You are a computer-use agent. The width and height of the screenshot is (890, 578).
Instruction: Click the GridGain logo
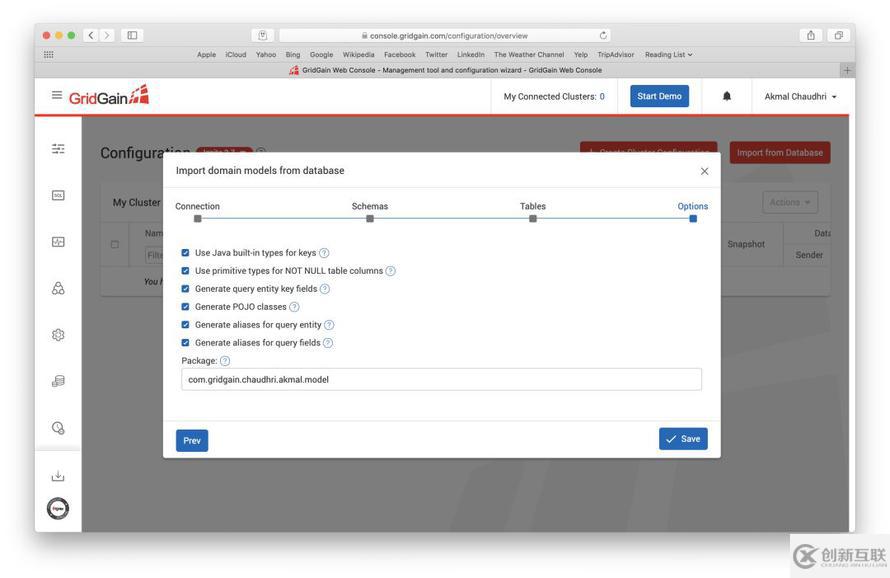click(x=109, y=95)
